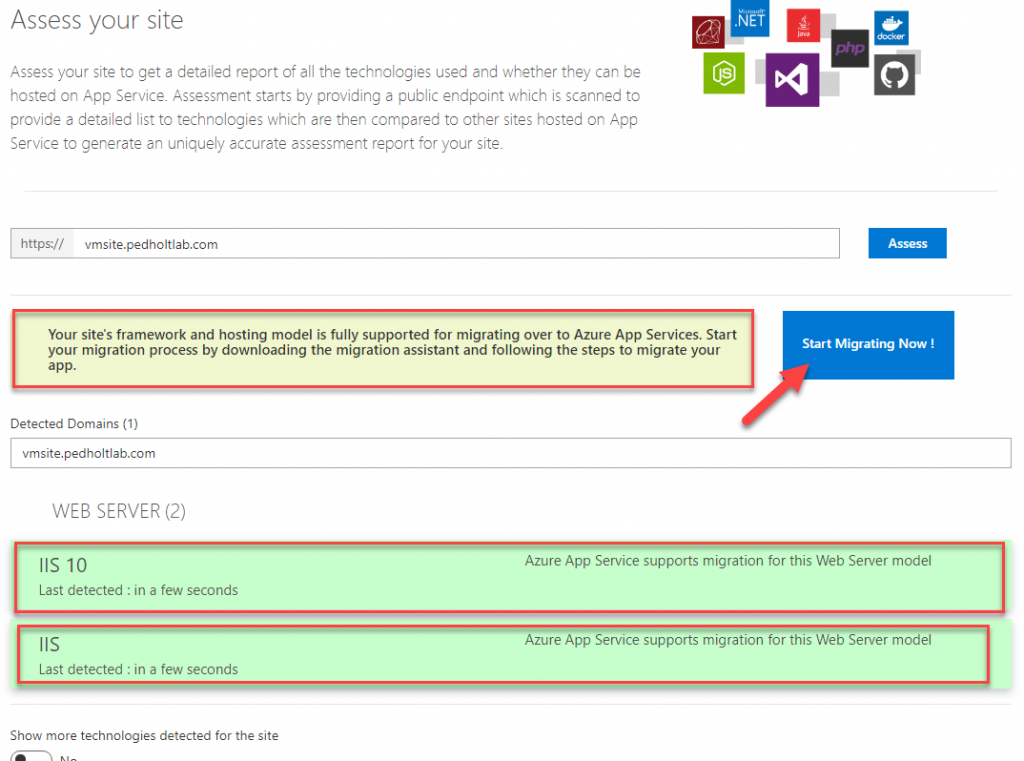Viewport: 1024px width, 761px height.
Task: Click the fully supported migration notice
Action: (x=383, y=349)
